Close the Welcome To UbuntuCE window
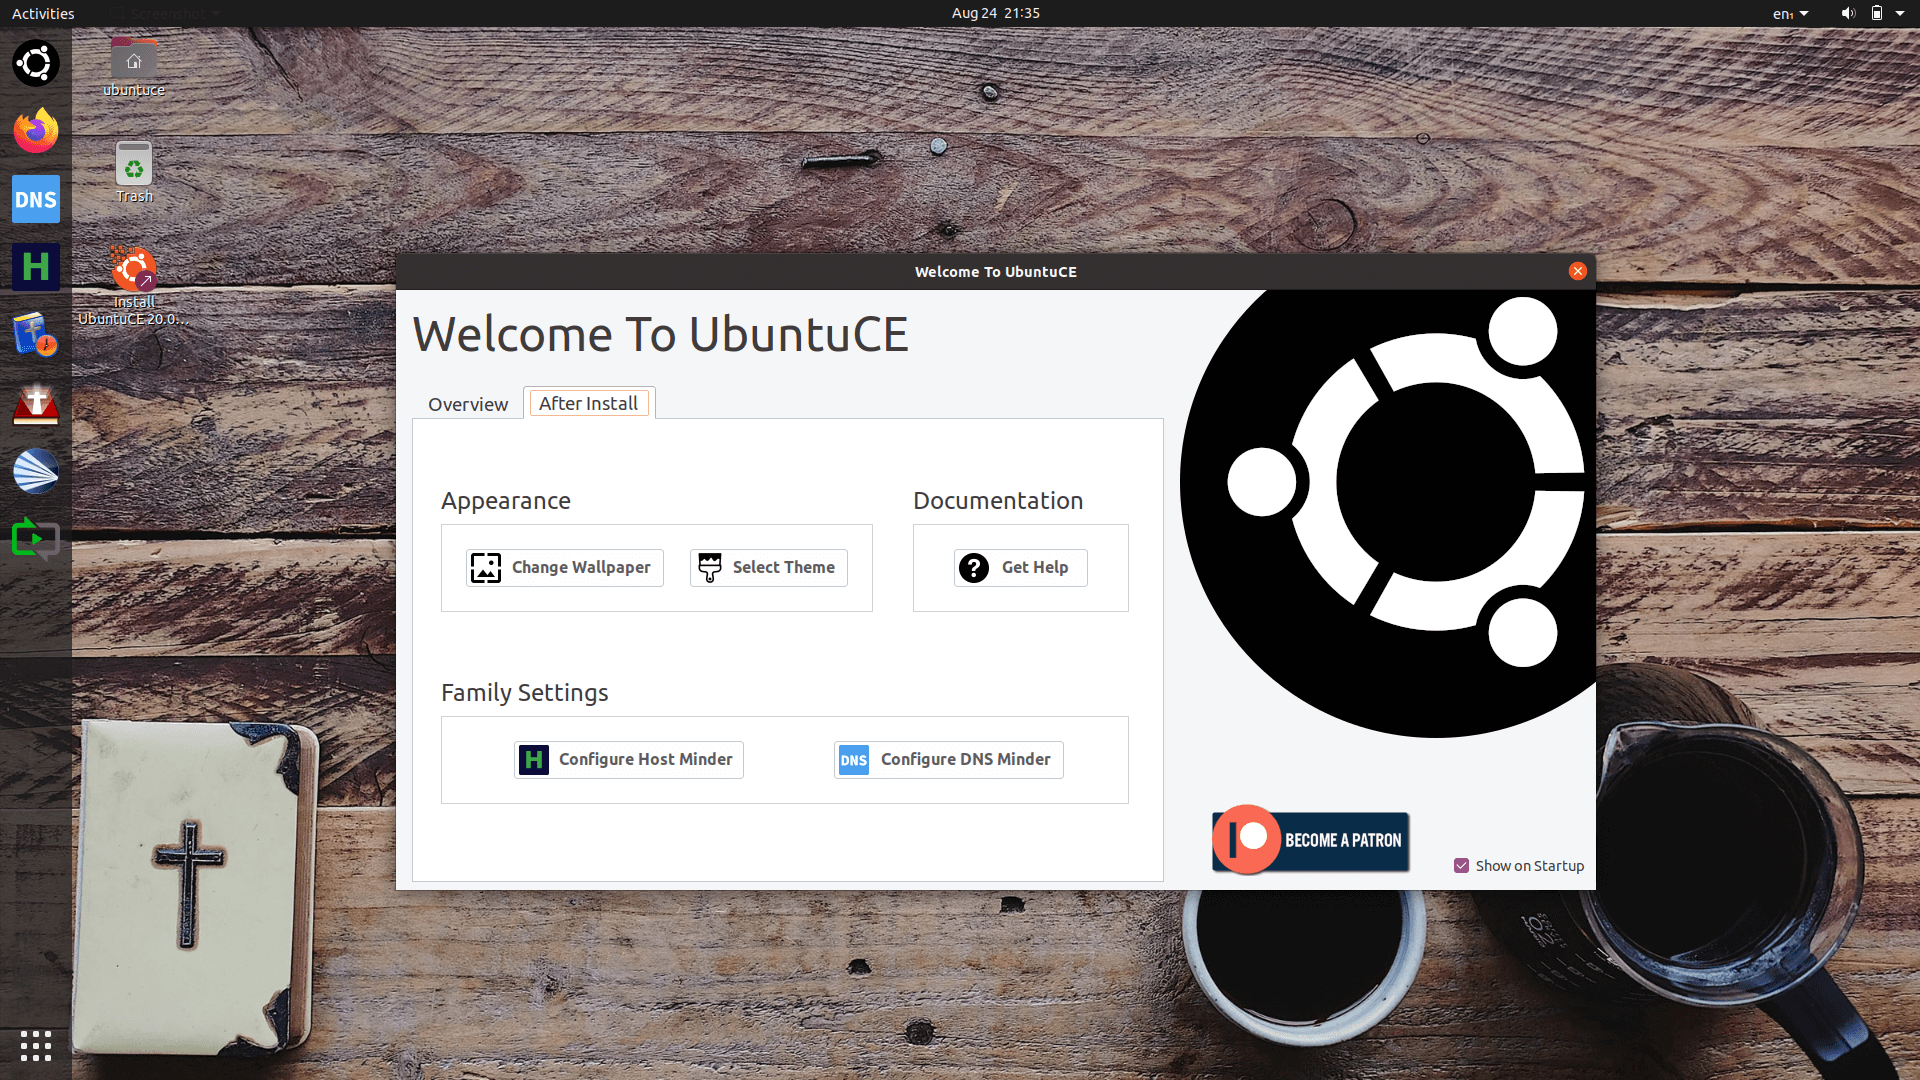Screen dimensions: 1920x1080 pos(1578,271)
